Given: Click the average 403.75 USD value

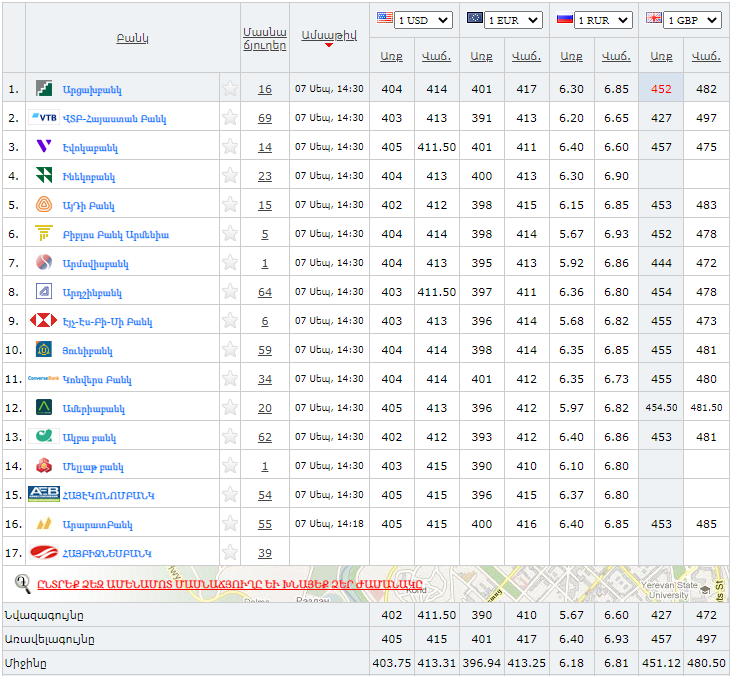Looking at the screenshot, I should [392, 662].
